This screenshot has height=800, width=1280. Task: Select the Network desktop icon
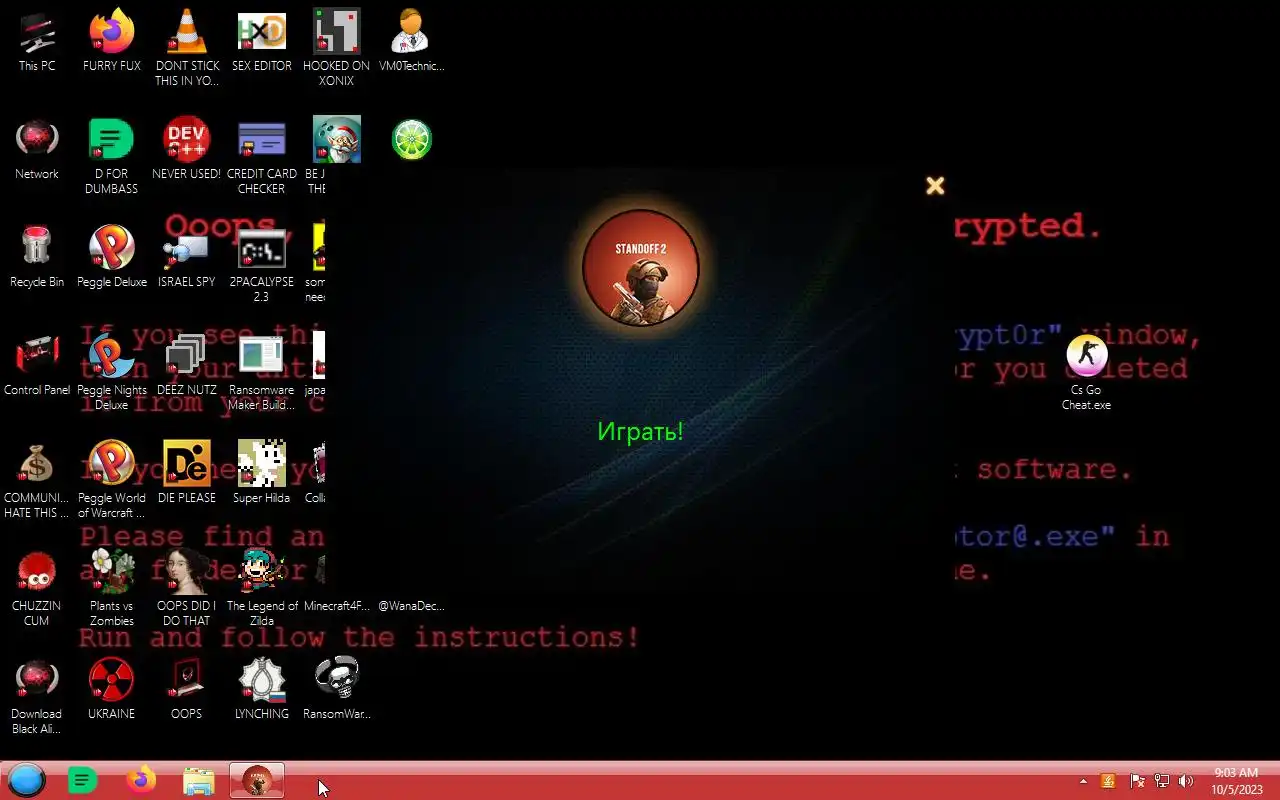point(37,148)
